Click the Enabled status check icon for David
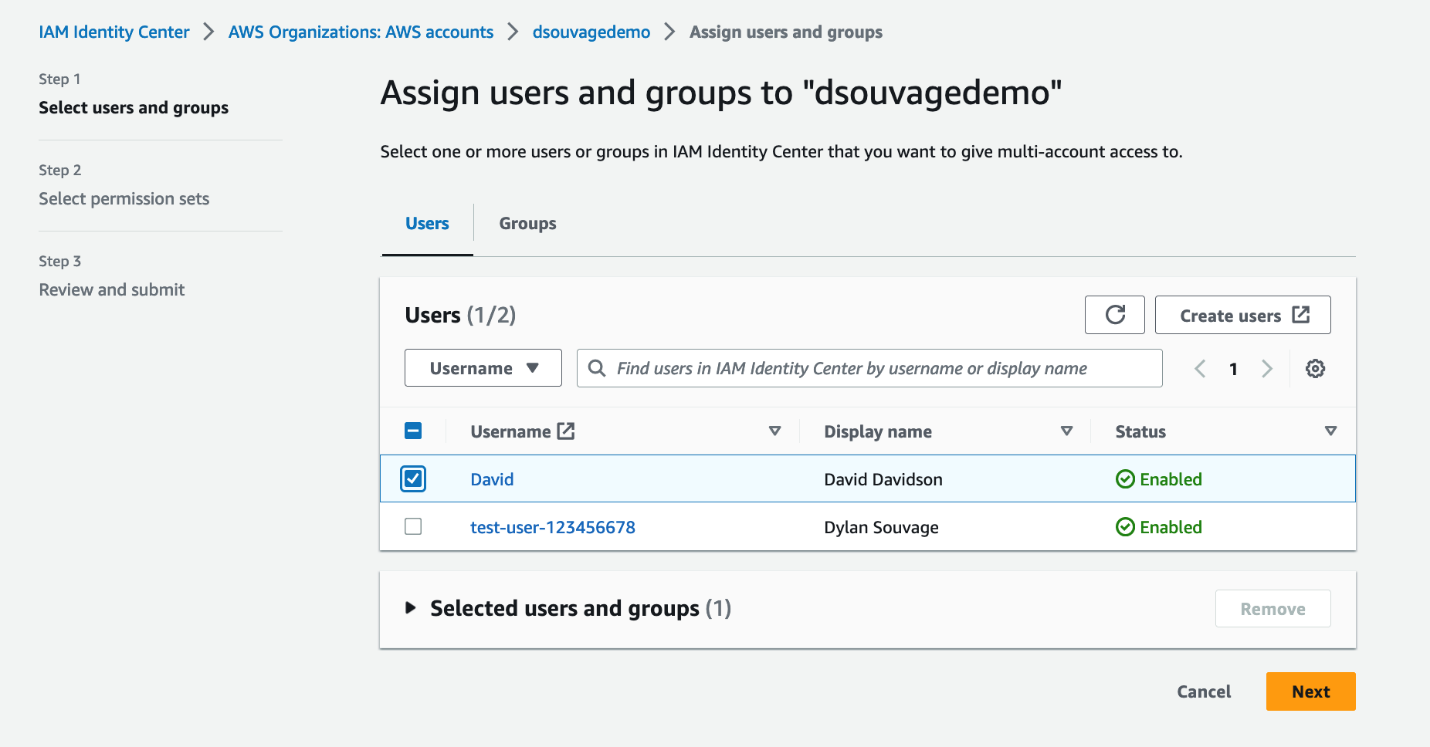Image resolution: width=1430 pixels, height=747 pixels. tap(1125, 479)
